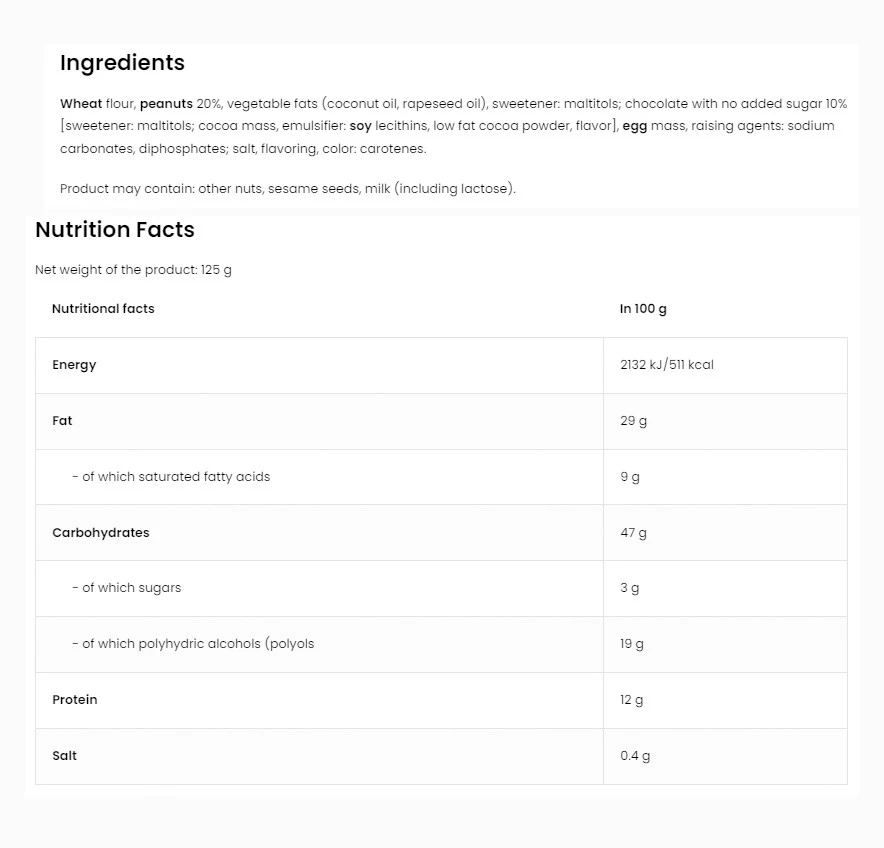This screenshot has height=848, width=884.
Task: Select the net weight 125 g line
Action: [133, 270]
